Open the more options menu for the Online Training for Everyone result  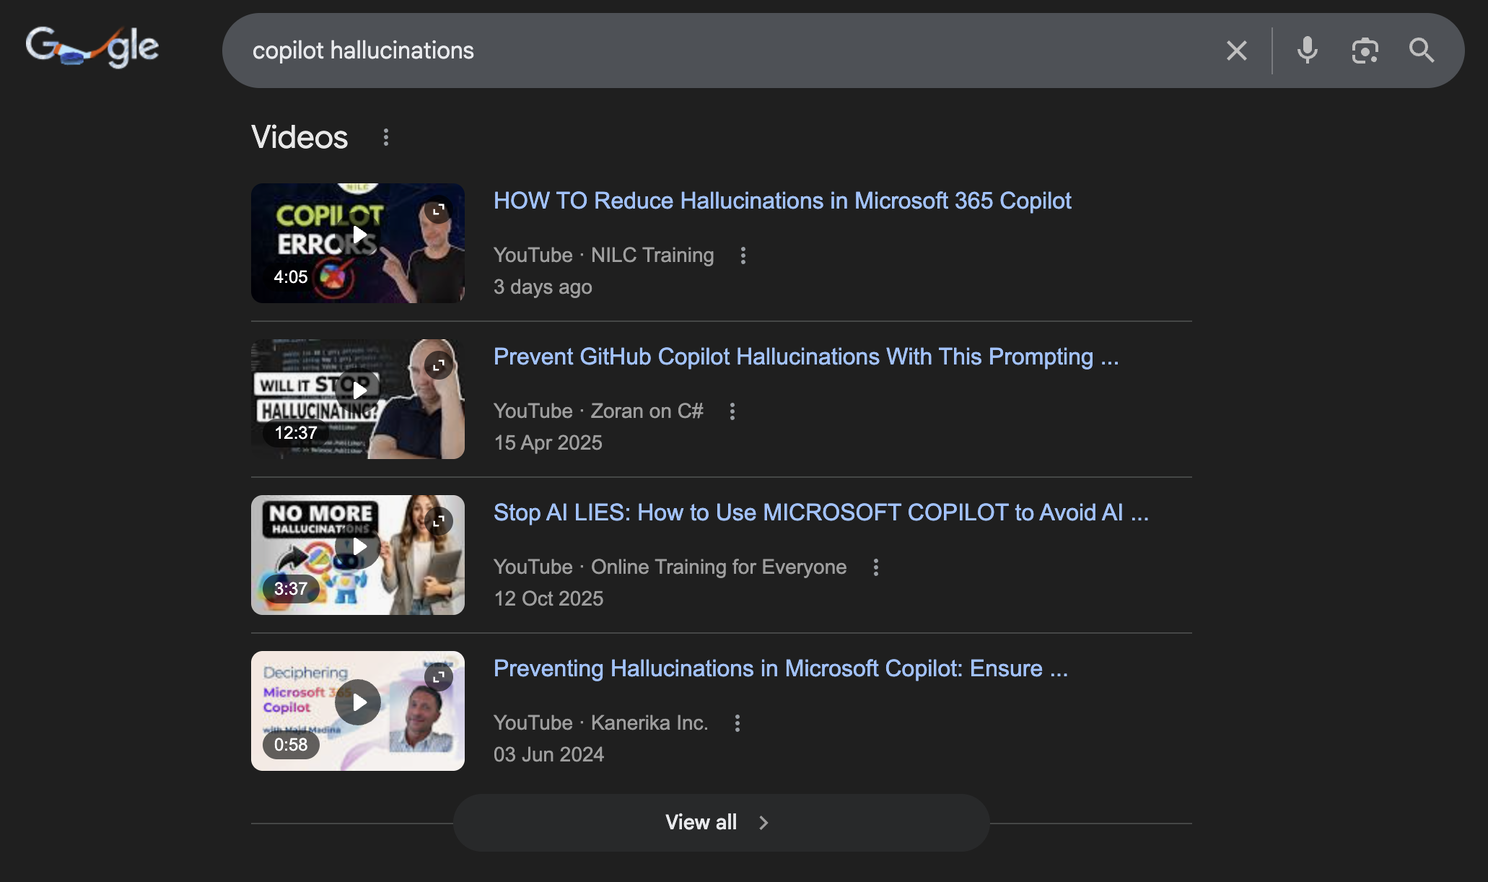point(875,567)
